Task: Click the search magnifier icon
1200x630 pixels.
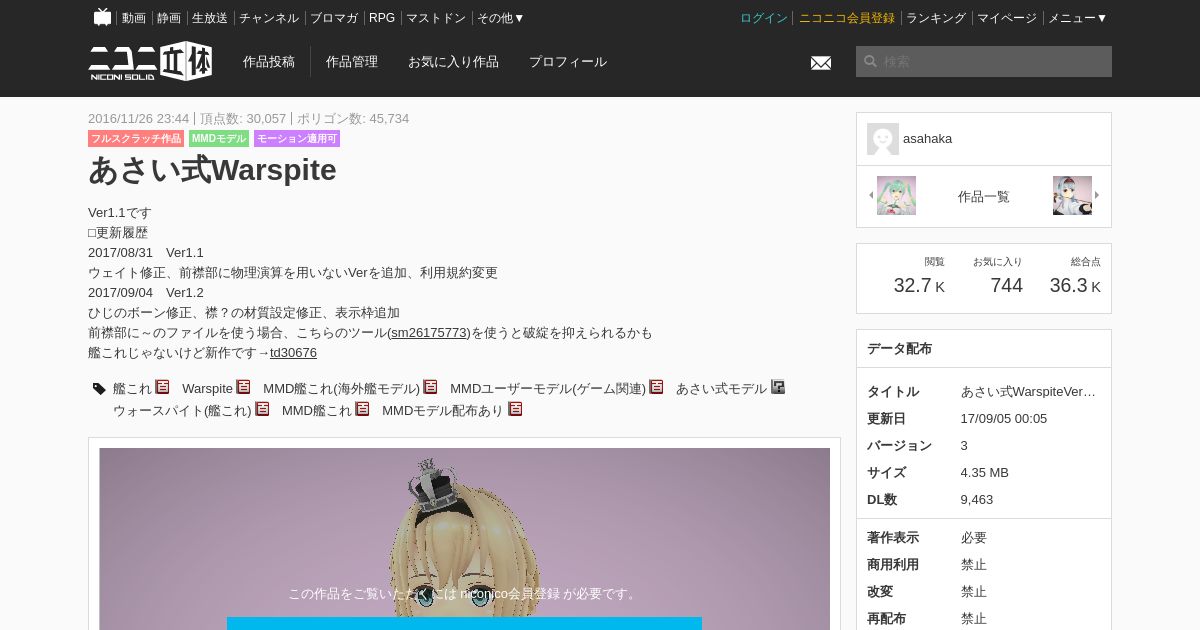Action: tap(870, 62)
